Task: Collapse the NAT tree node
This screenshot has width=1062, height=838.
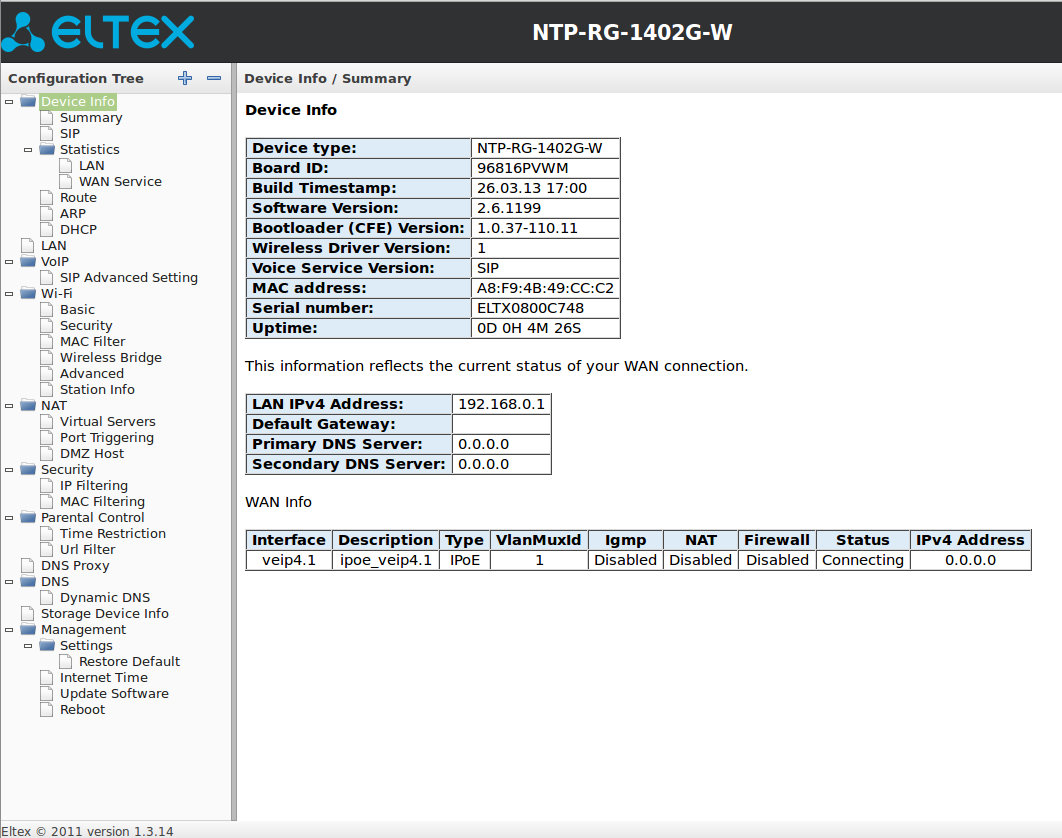Action: click(9, 406)
